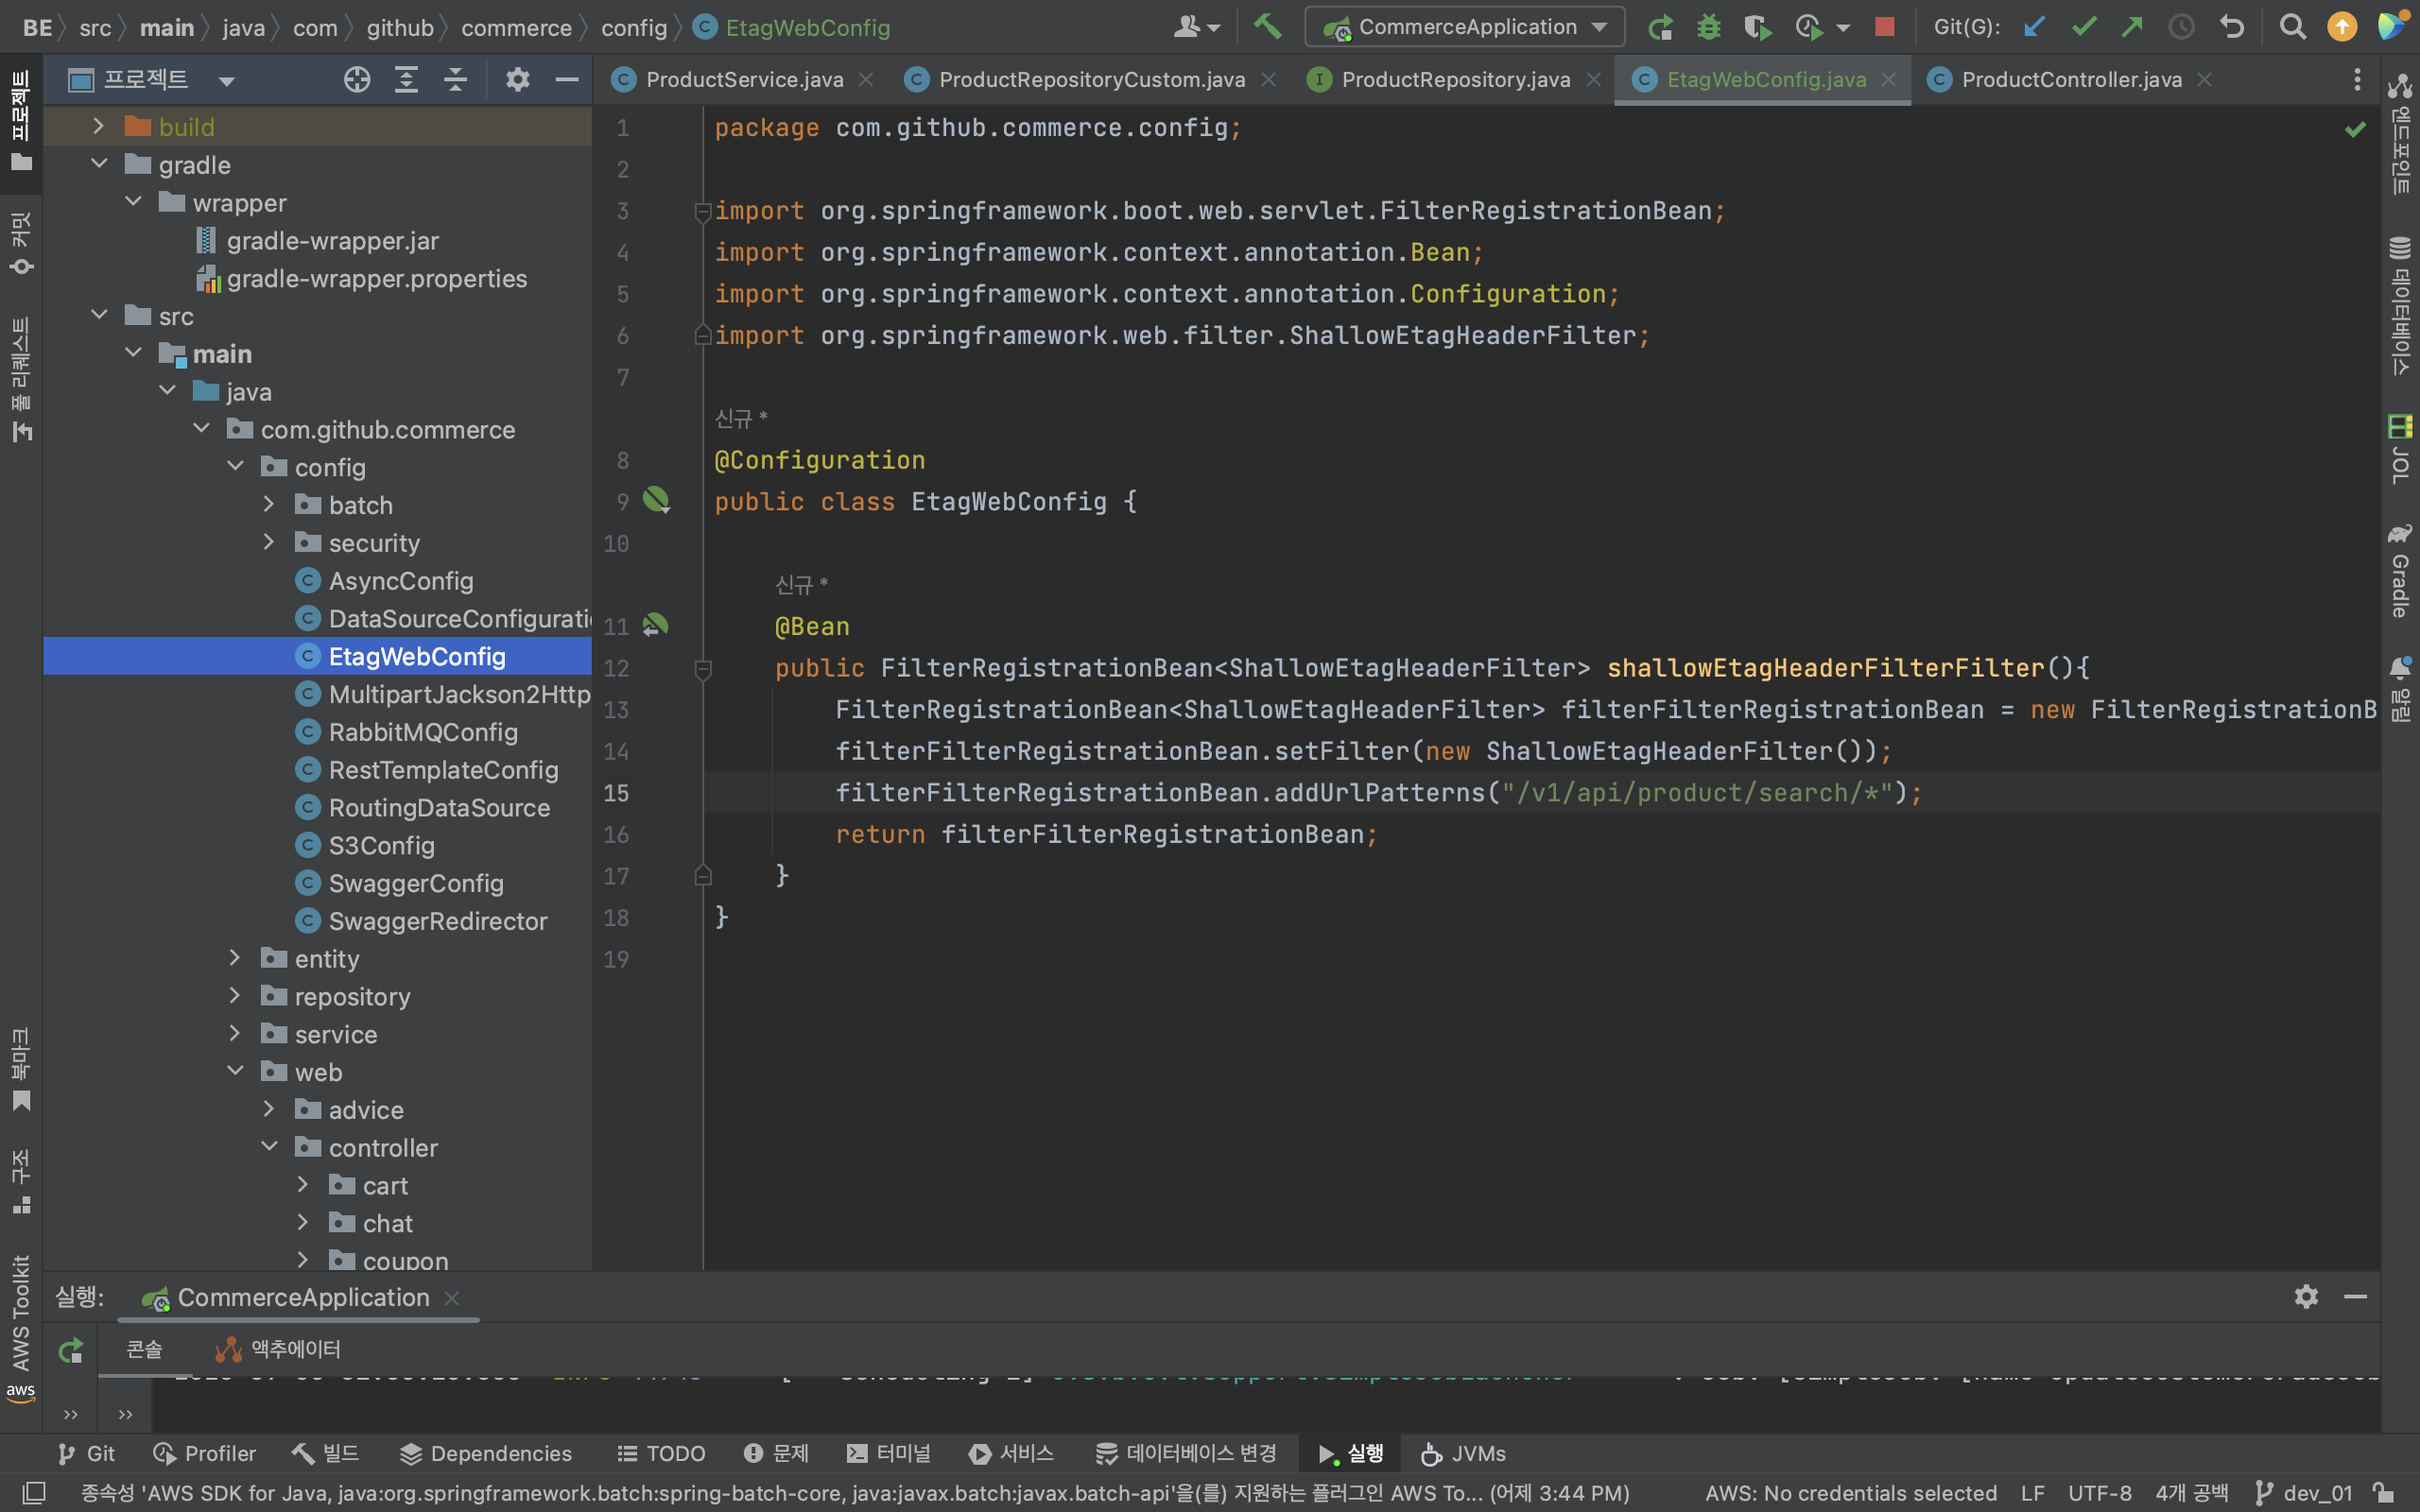
Task: Click UTF-8 encoding in status bar
Action: click(2099, 1493)
